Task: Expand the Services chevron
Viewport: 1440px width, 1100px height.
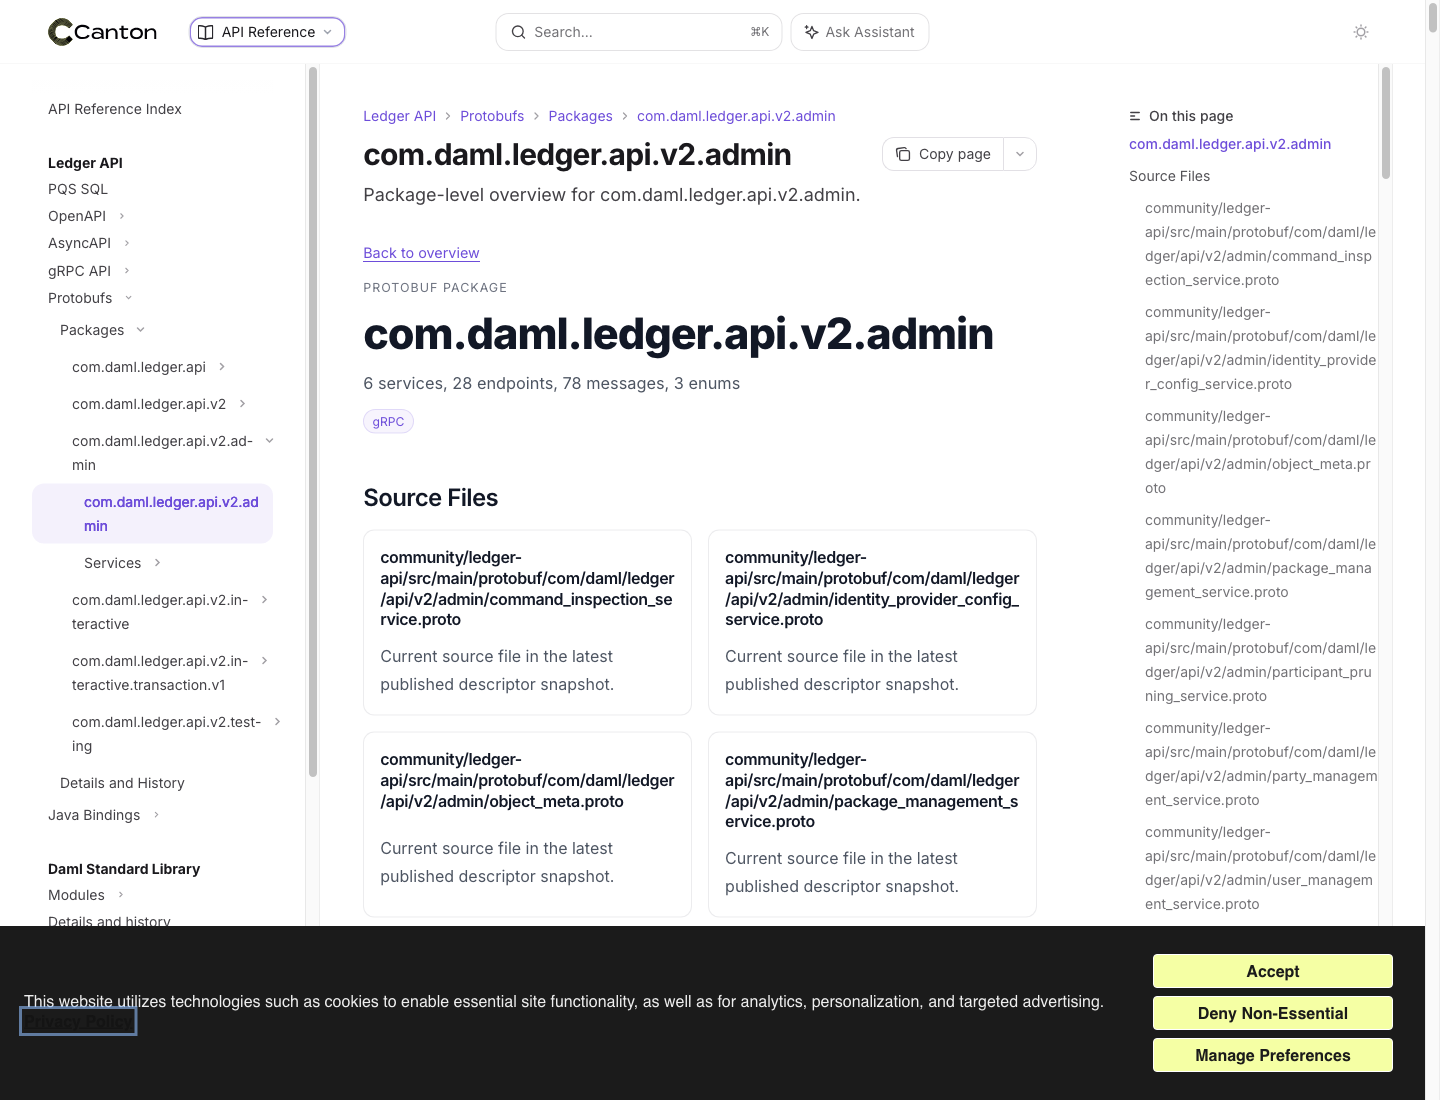Action: pos(157,563)
